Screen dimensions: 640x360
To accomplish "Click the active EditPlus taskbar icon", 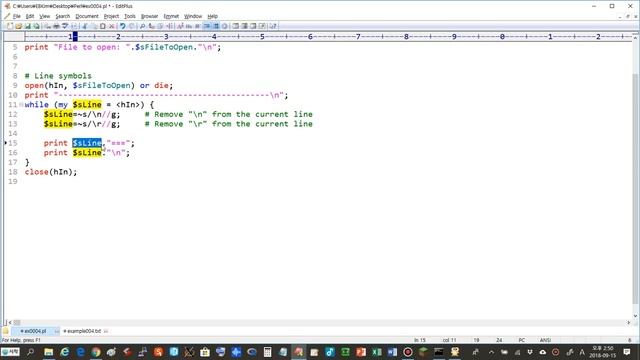I will point(299,352).
